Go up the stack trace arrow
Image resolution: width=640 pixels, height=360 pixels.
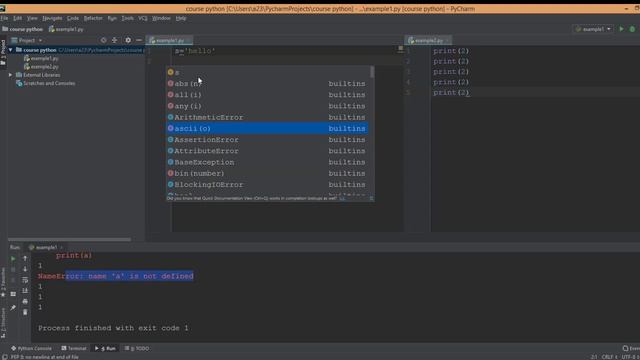[25, 258]
